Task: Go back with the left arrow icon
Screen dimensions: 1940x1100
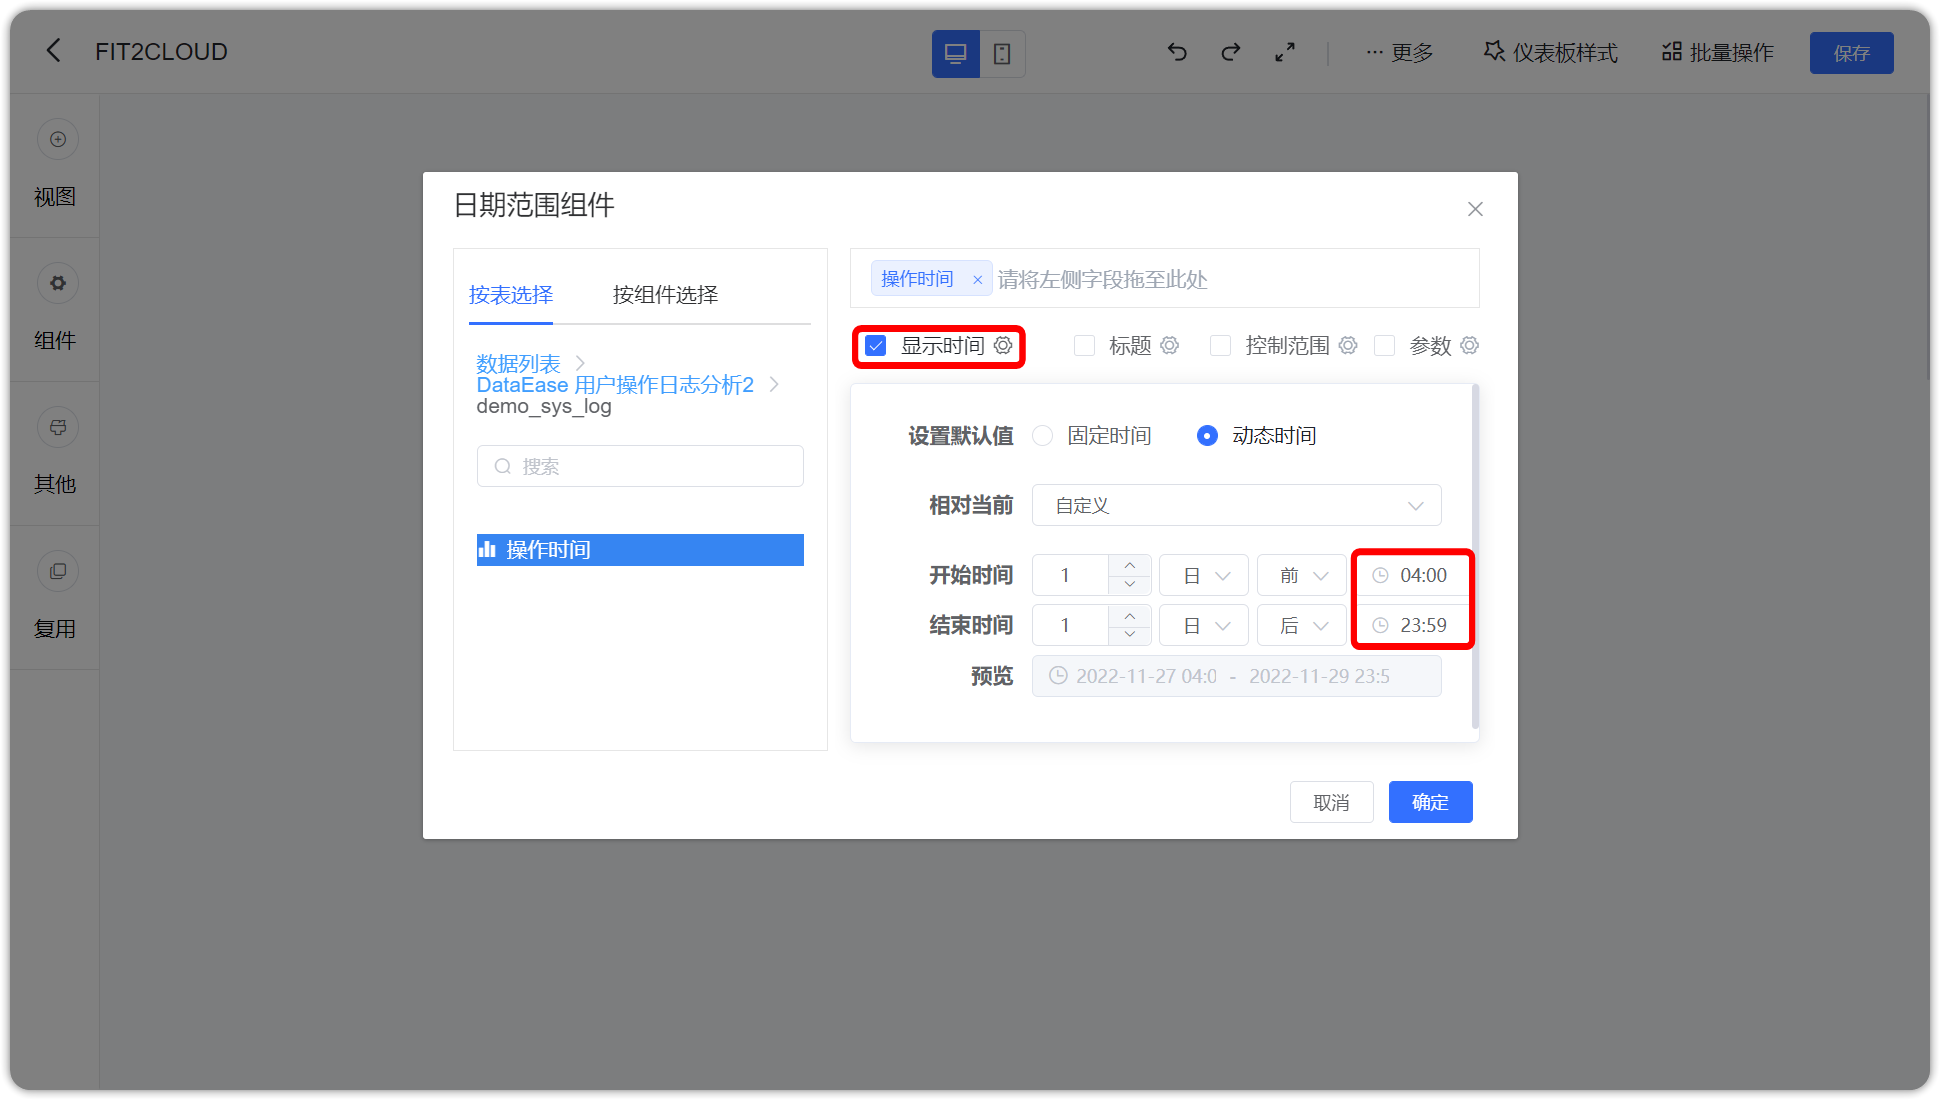Action: click(x=54, y=51)
